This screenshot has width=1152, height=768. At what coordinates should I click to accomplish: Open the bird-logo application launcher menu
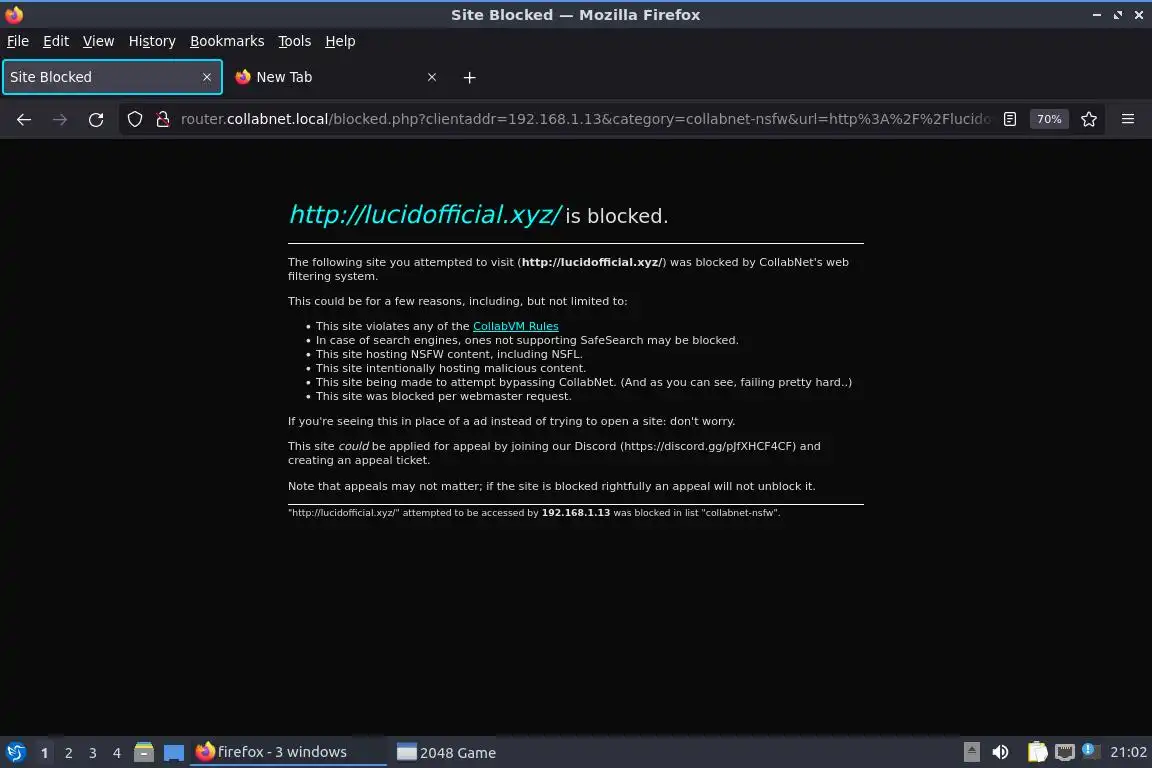coord(15,753)
